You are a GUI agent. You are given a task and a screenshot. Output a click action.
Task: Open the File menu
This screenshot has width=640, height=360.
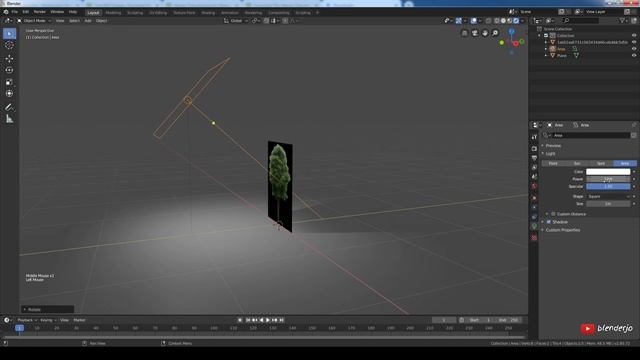click(x=15, y=12)
